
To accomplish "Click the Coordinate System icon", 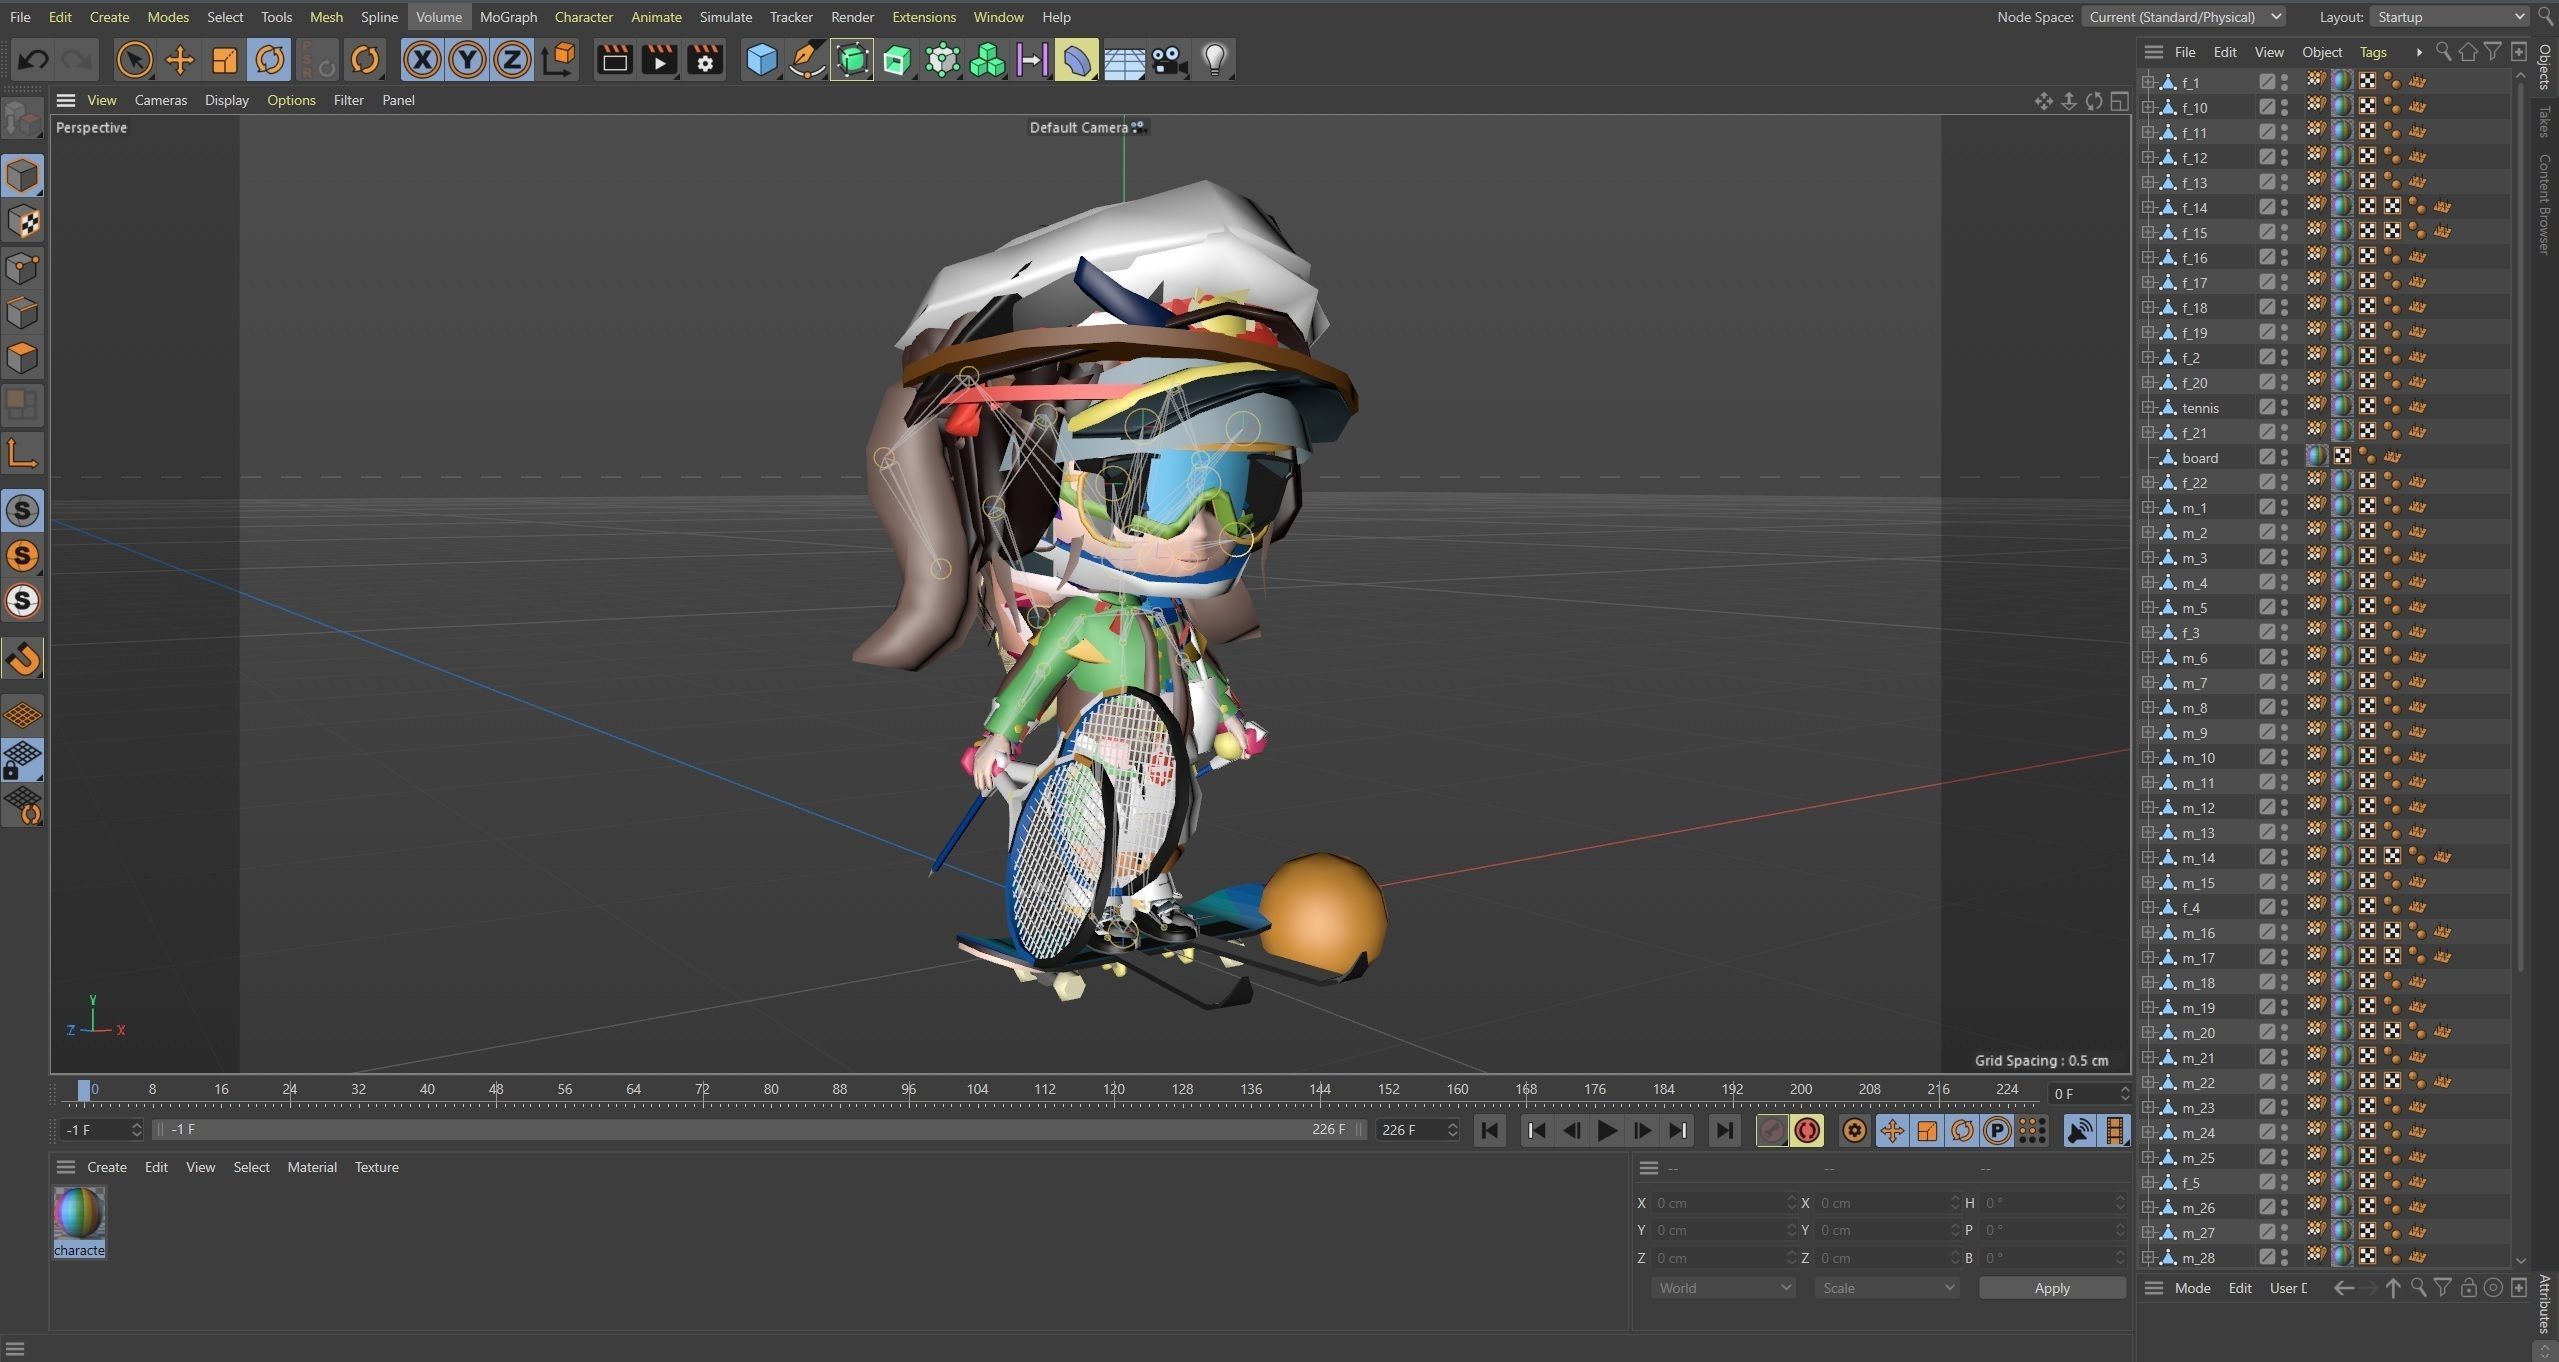I will tap(559, 60).
